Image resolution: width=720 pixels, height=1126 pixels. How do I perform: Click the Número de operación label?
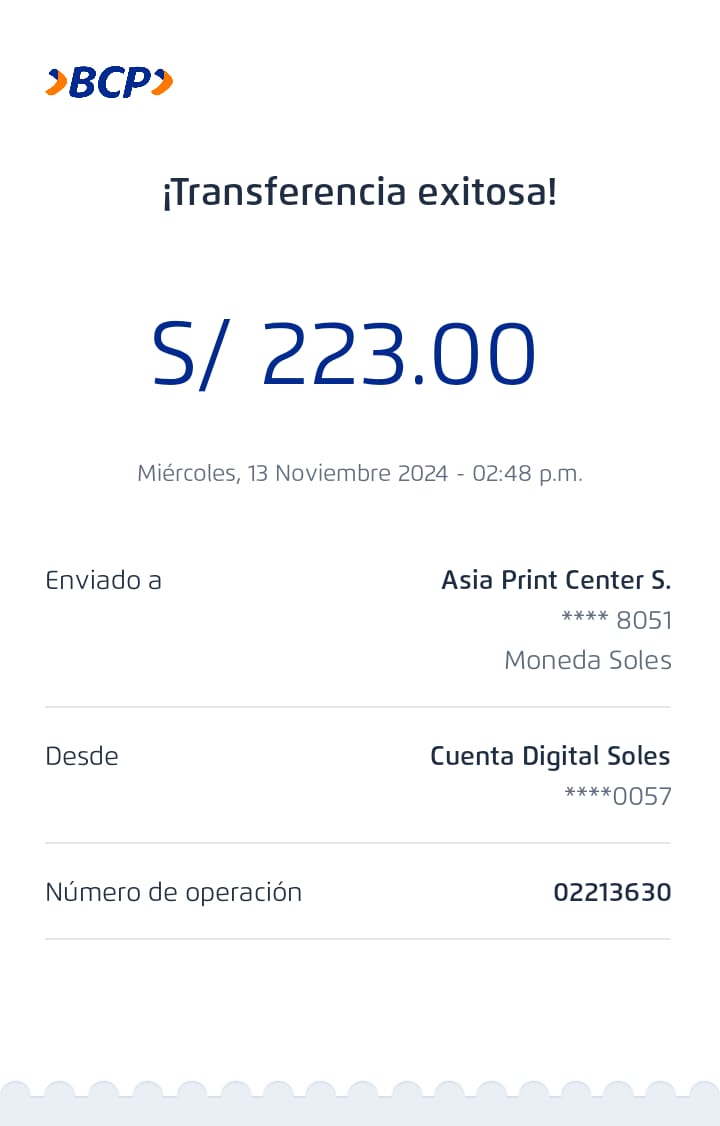174,892
